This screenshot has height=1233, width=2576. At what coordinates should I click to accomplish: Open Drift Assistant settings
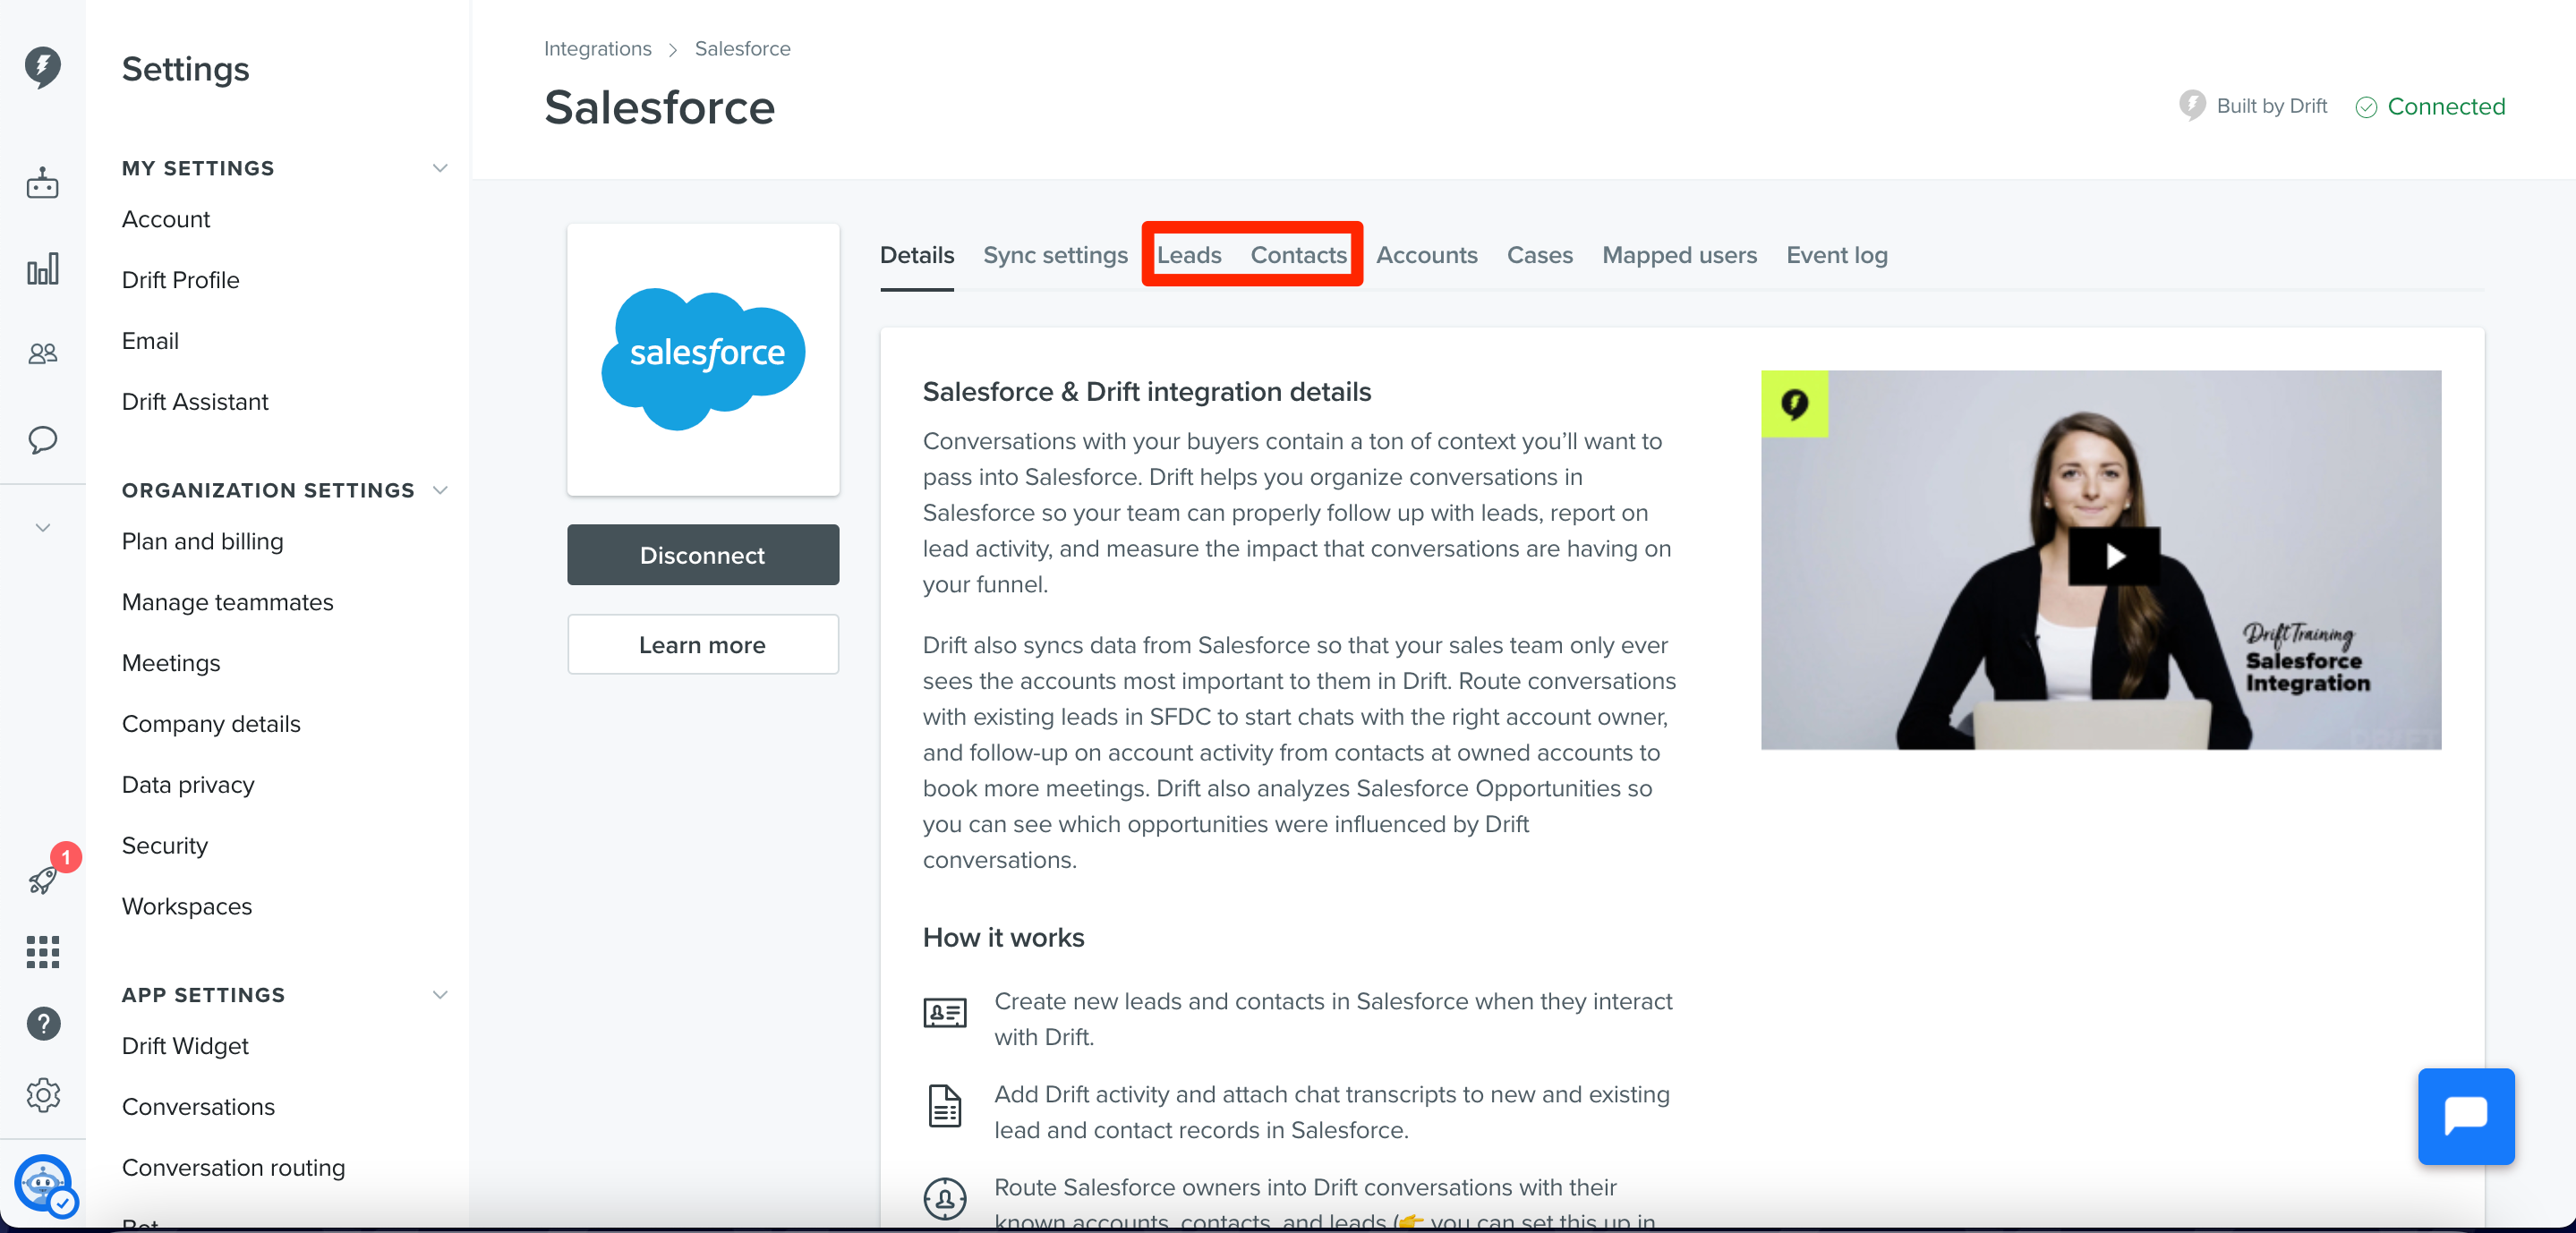pyautogui.click(x=195, y=402)
